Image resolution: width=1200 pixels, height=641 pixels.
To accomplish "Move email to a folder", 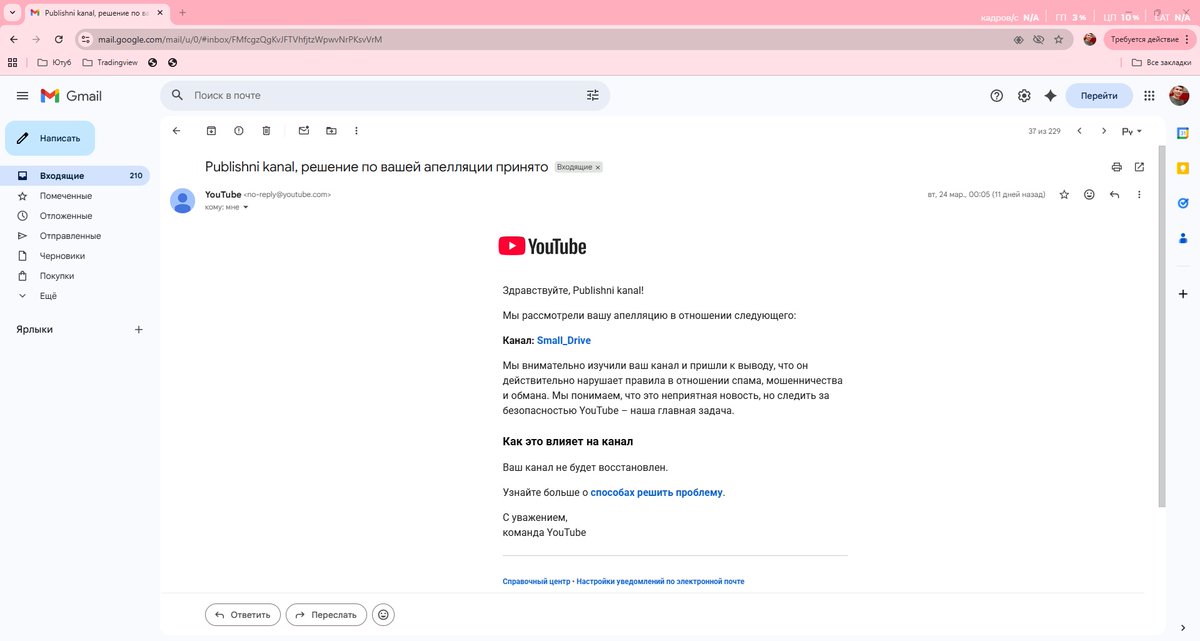I will pos(331,131).
